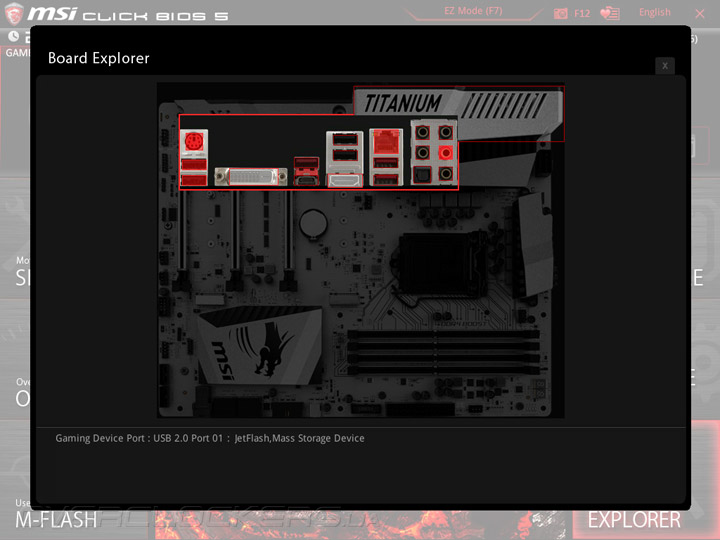Change language via English in BIOS header
Viewport: 720px width, 540px height.
pos(654,12)
